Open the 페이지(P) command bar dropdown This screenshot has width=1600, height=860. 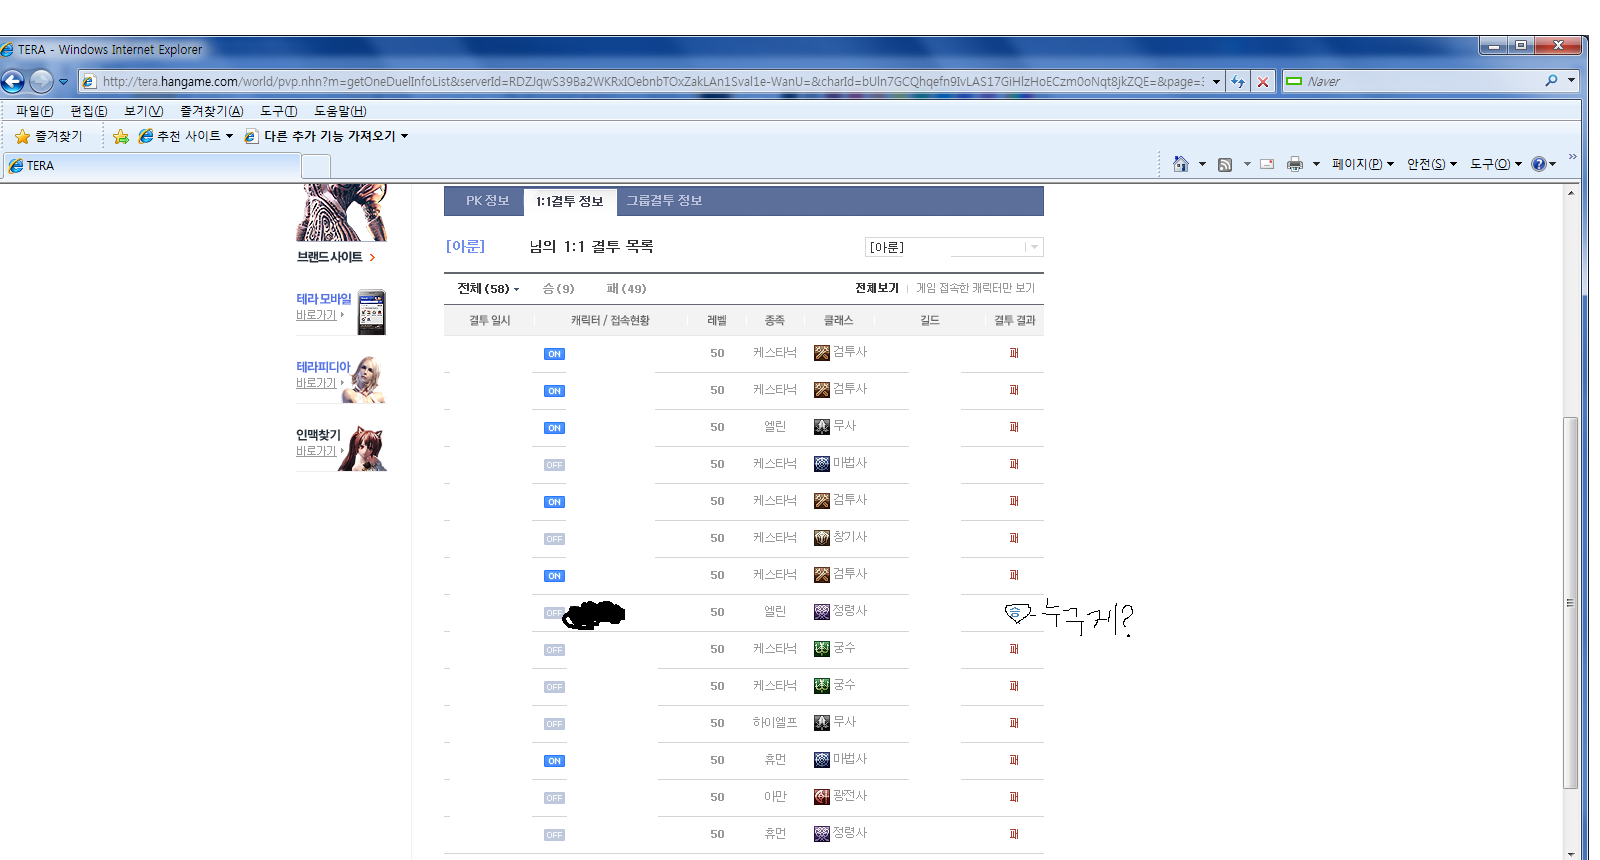[x=1362, y=164]
